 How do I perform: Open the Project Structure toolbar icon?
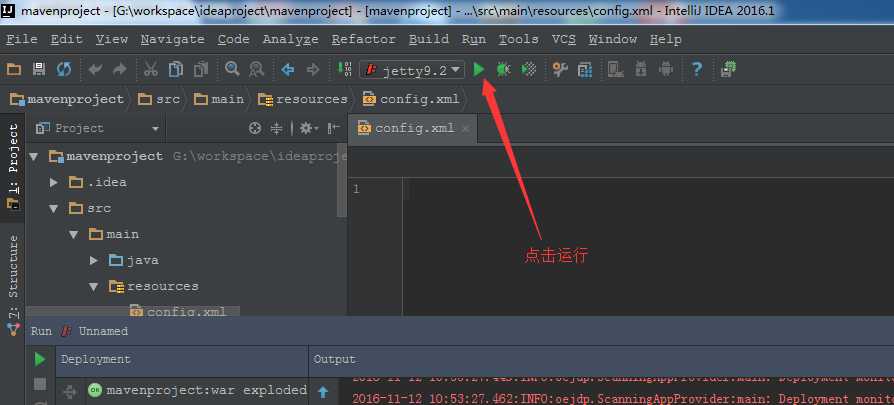click(x=585, y=70)
